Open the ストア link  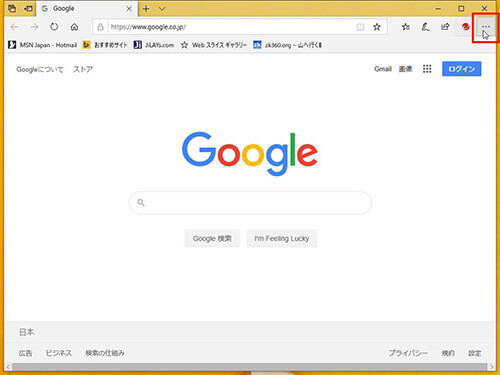pos(83,69)
